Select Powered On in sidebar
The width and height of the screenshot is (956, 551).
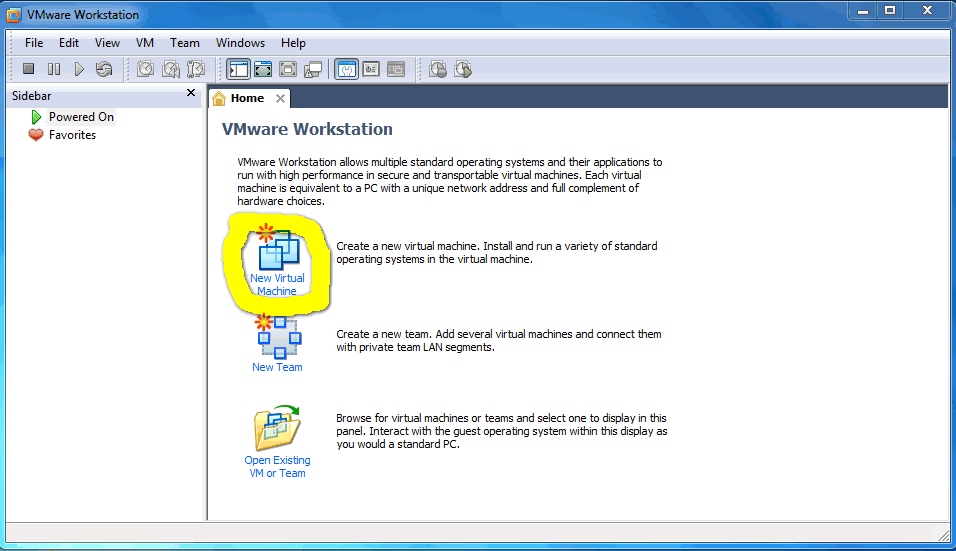81,116
